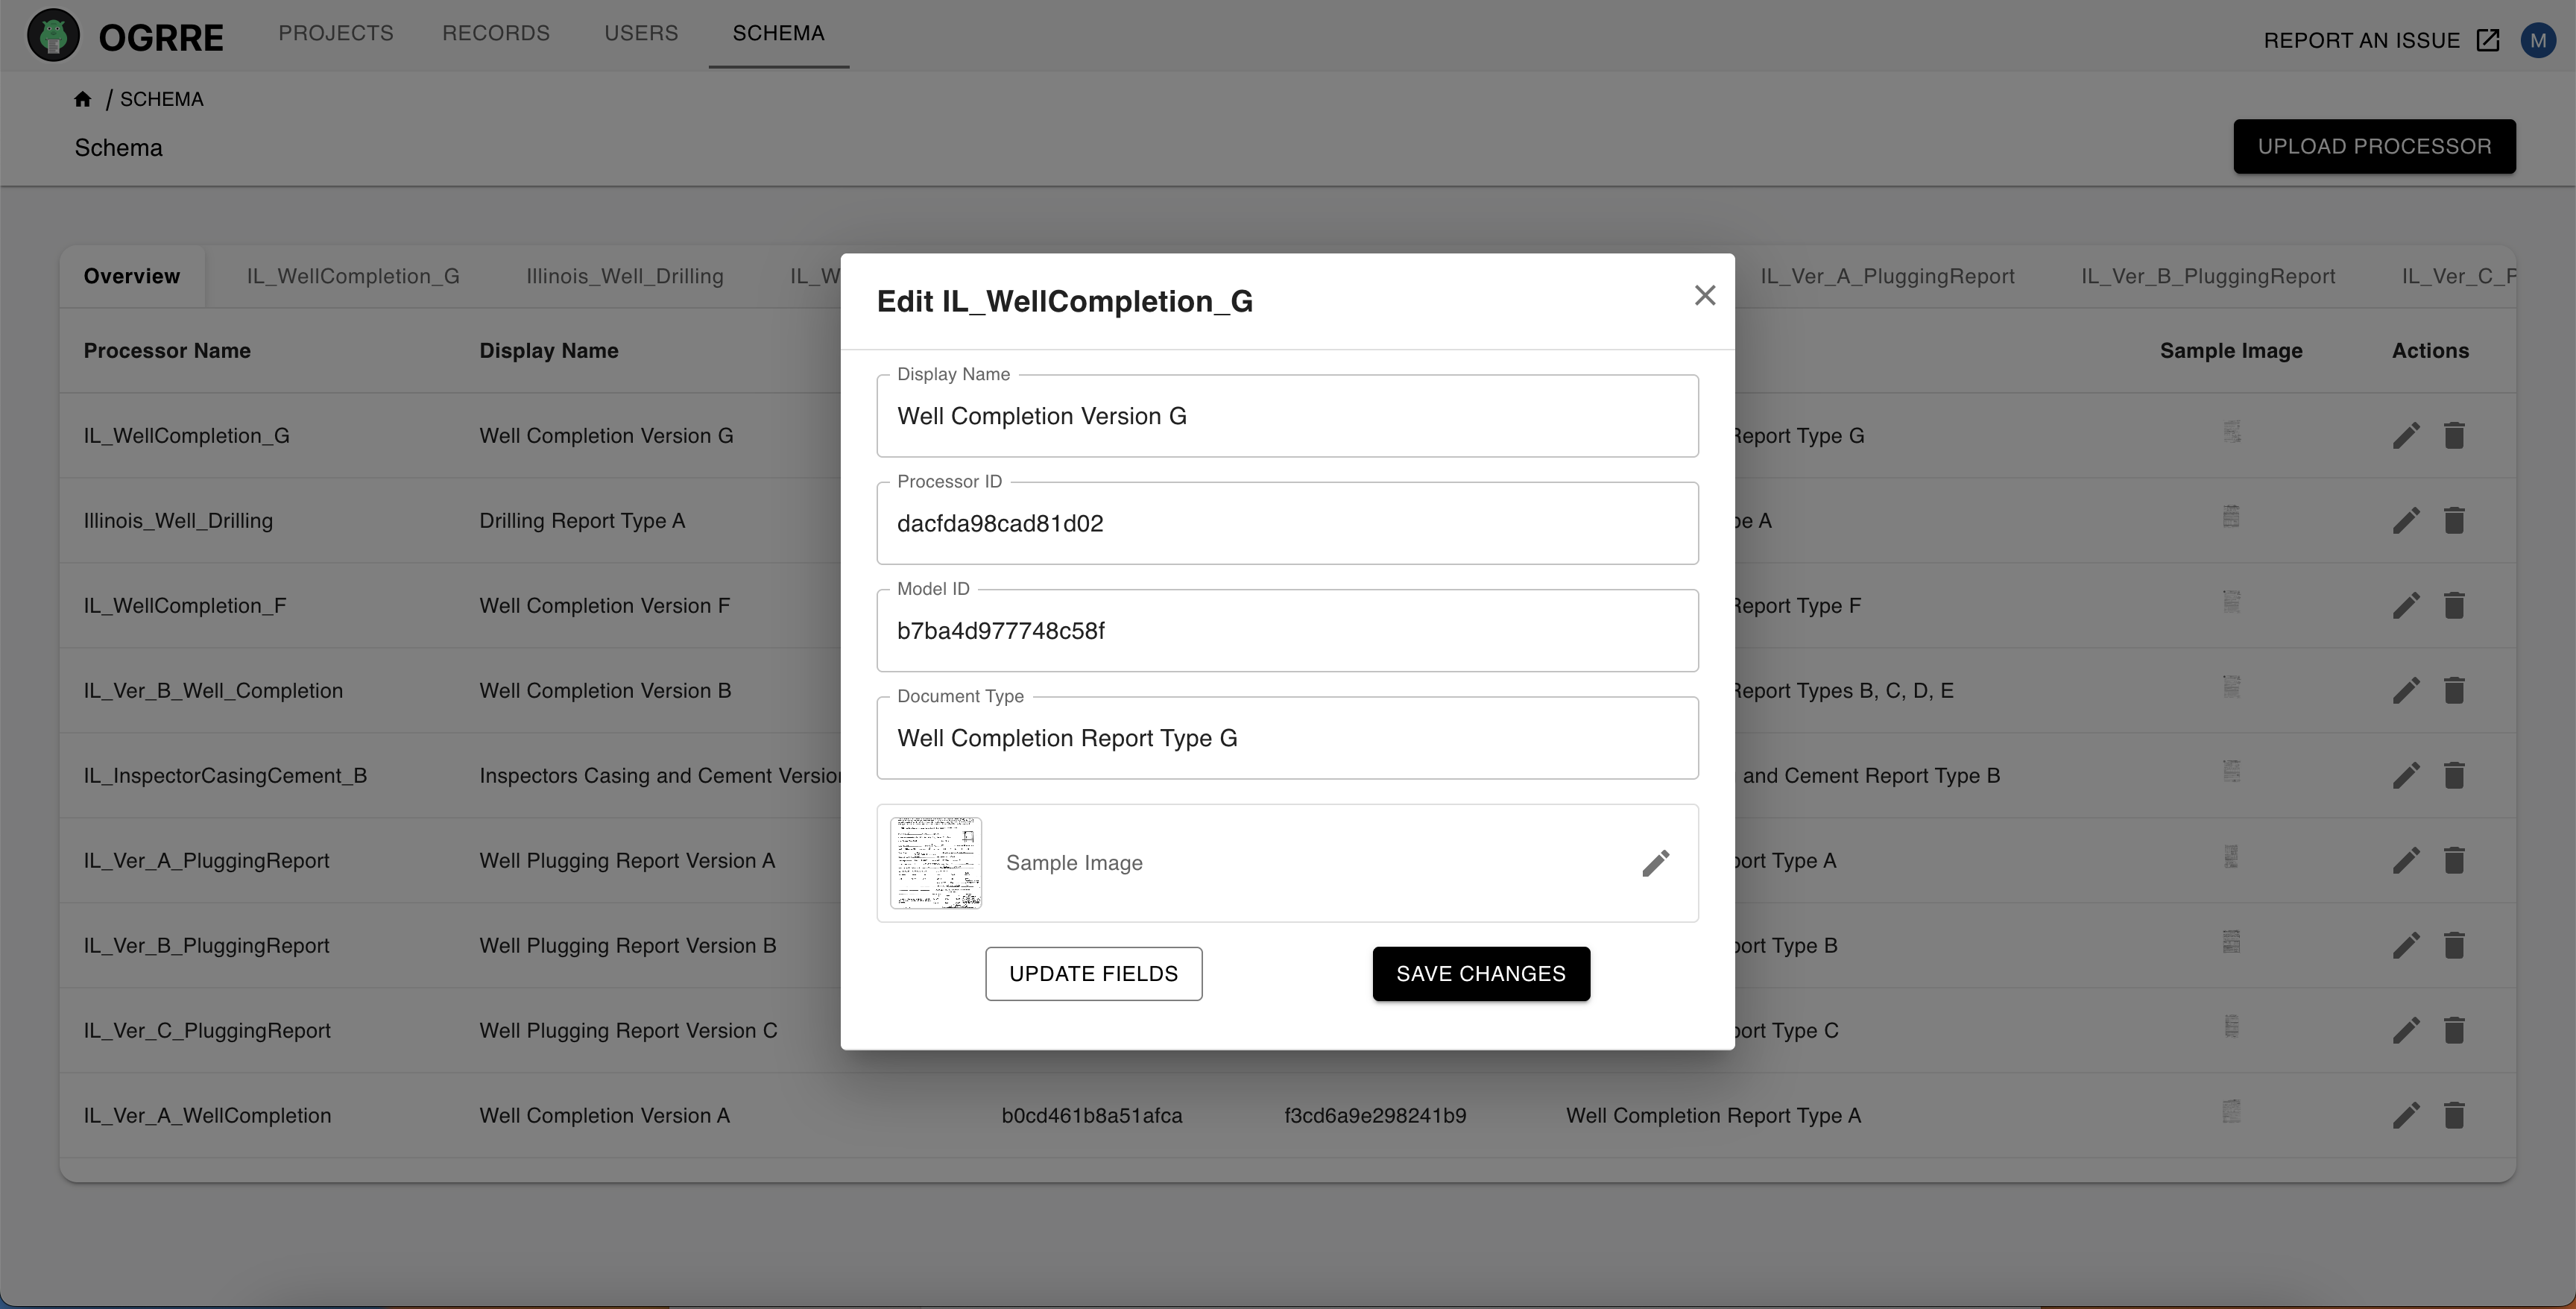The width and height of the screenshot is (2576, 1309).
Task: Click the home breadcrumb icon
Action: [83, 99]
